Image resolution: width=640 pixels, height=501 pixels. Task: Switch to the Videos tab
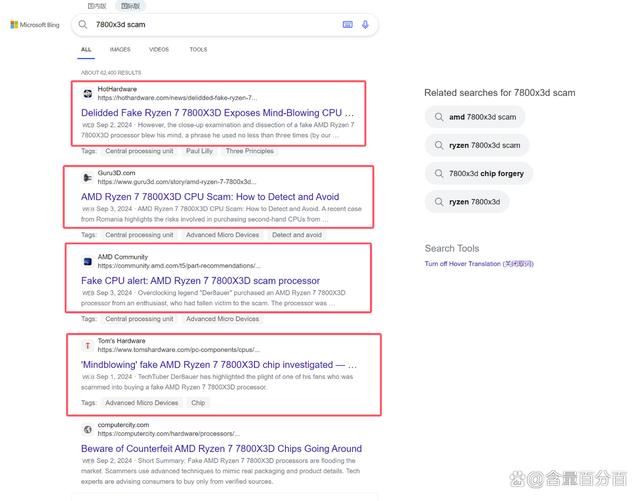159,49
